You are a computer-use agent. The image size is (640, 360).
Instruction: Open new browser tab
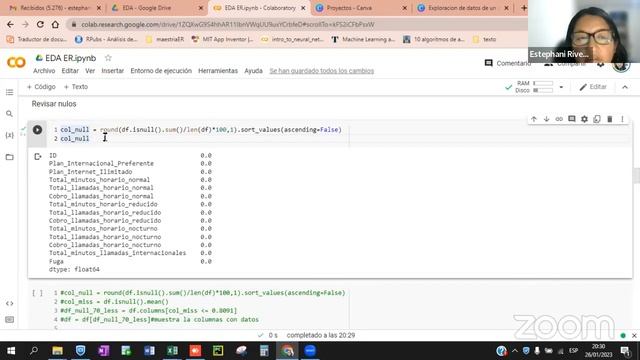pyautogui.click(x=523, y=8)
